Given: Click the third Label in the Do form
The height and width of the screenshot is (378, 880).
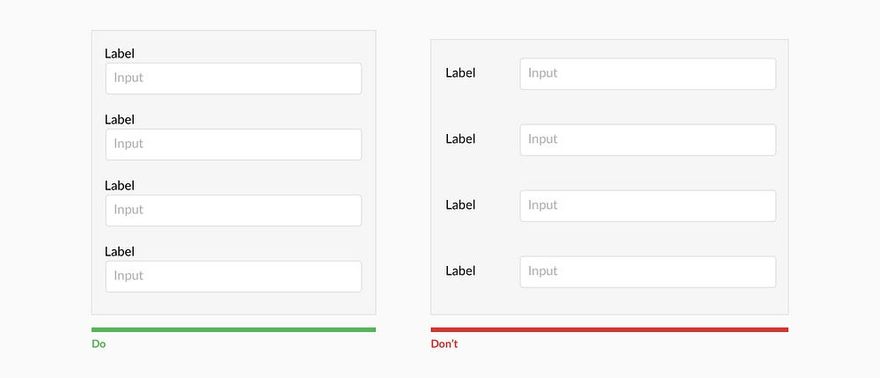Looking at the screenshot, I should click(120, 186).
